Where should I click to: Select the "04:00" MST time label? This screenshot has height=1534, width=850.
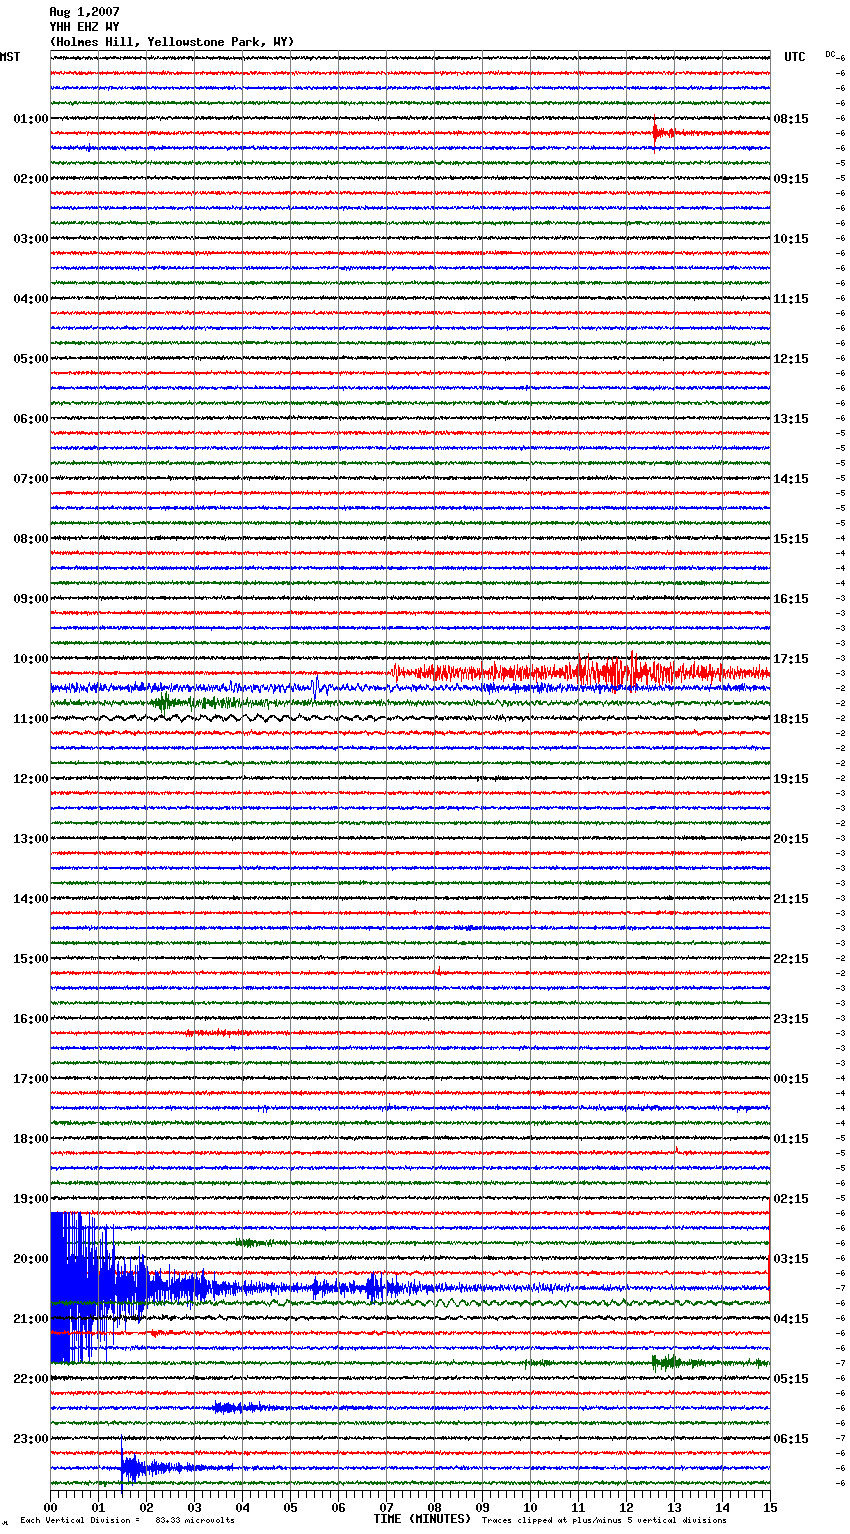pyautogui.click(x=31, y=299)
